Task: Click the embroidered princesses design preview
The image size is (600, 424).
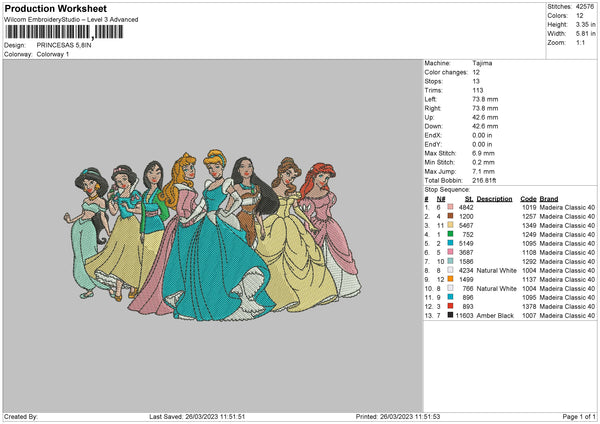Action: point(213,235)
